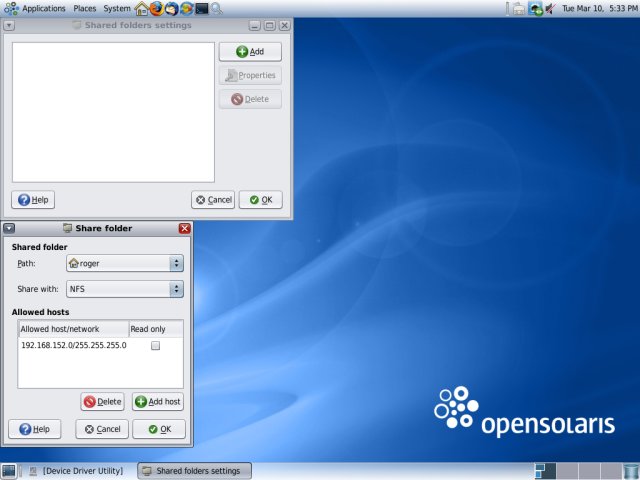The width and height of the screenshot is (640, 480).
Task: Click the Allowed host/network column header
Action: click(73, 329)
